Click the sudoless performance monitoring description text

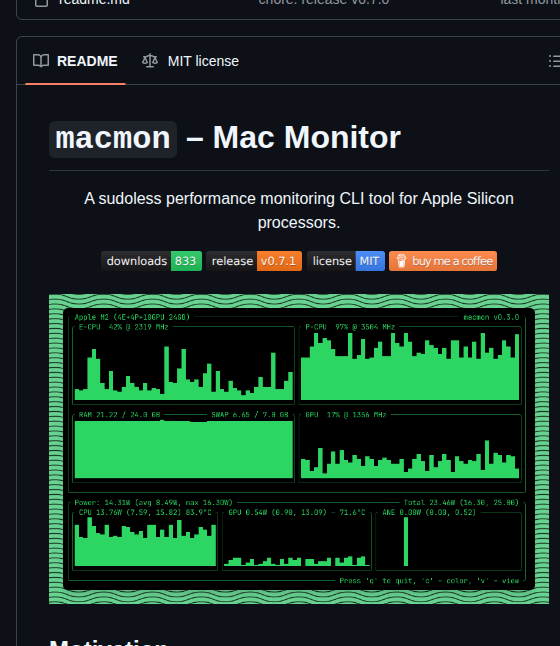click(x=299, y=211)
